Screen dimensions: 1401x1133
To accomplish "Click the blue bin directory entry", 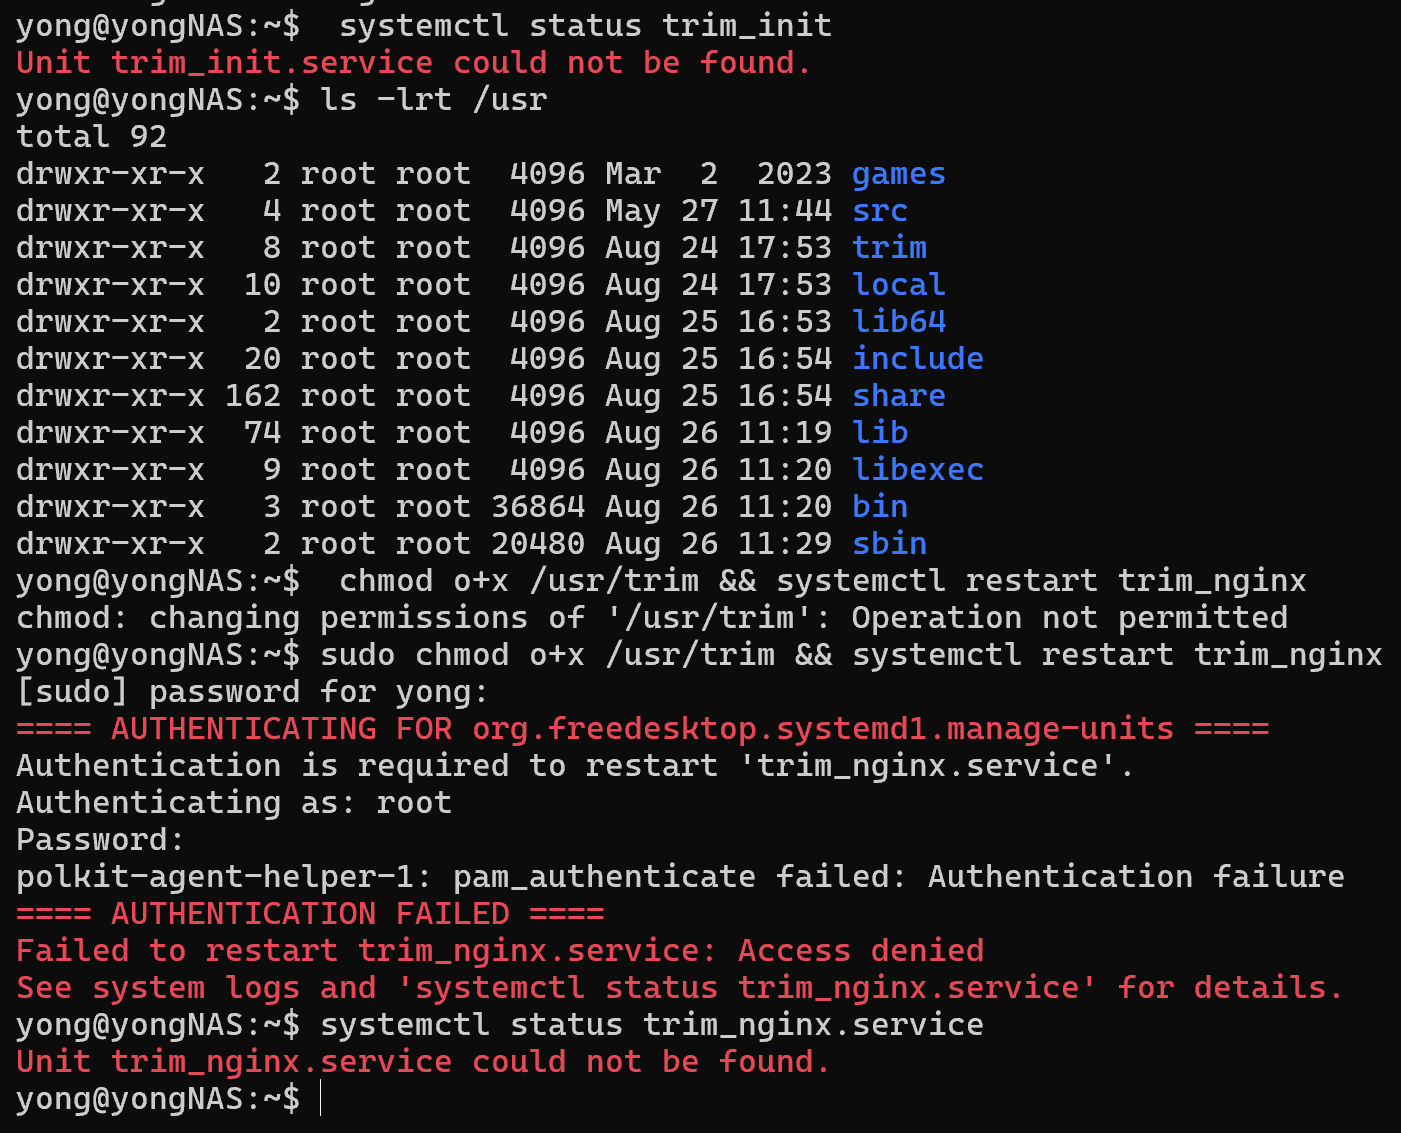I will [x=880, y=507].
